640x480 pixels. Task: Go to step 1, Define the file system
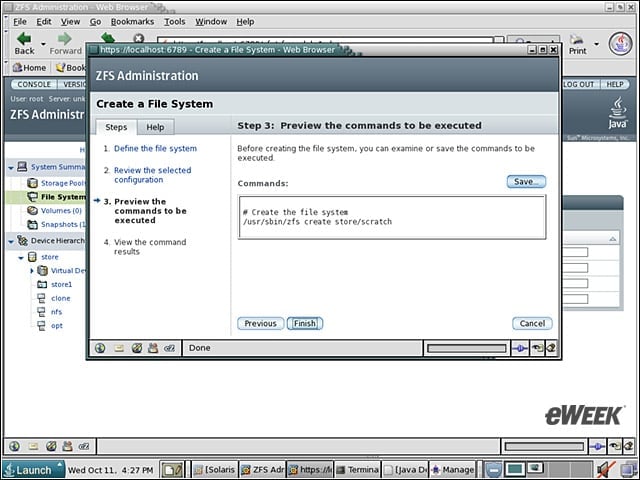155,149
